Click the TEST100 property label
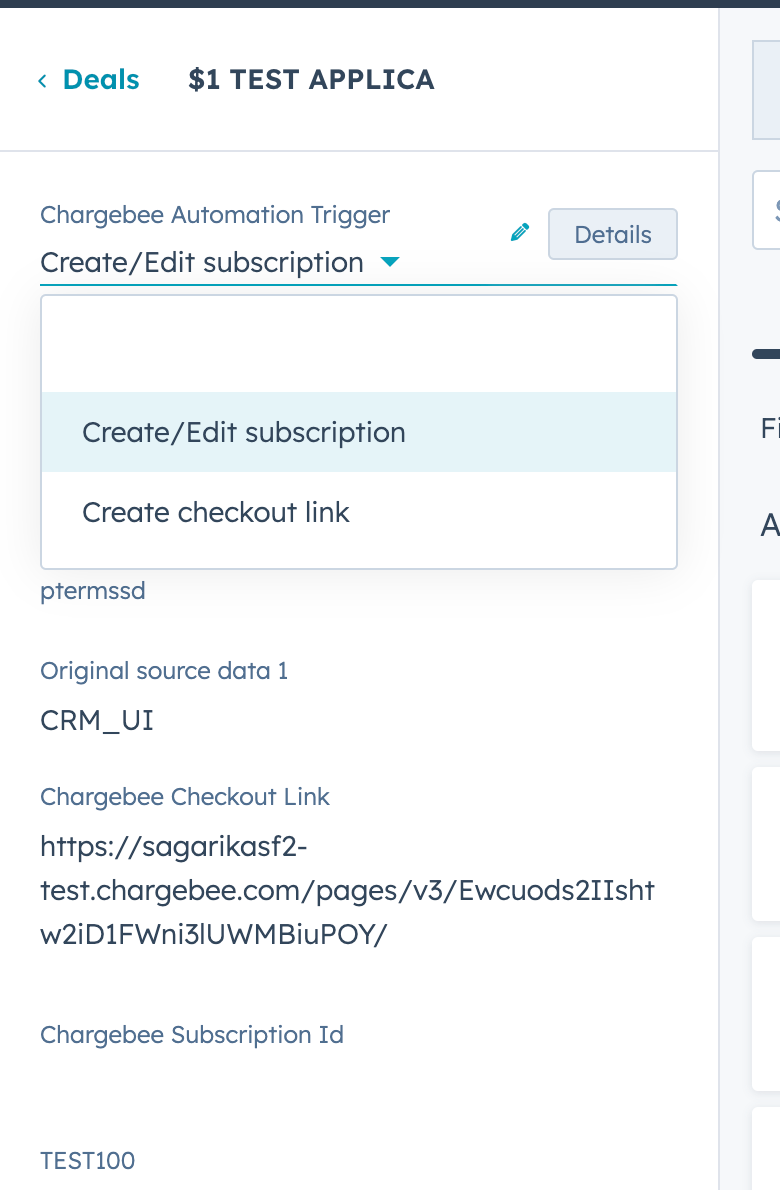Image resolution: width=780 pixels, height=1190 pixels. 87,1160
